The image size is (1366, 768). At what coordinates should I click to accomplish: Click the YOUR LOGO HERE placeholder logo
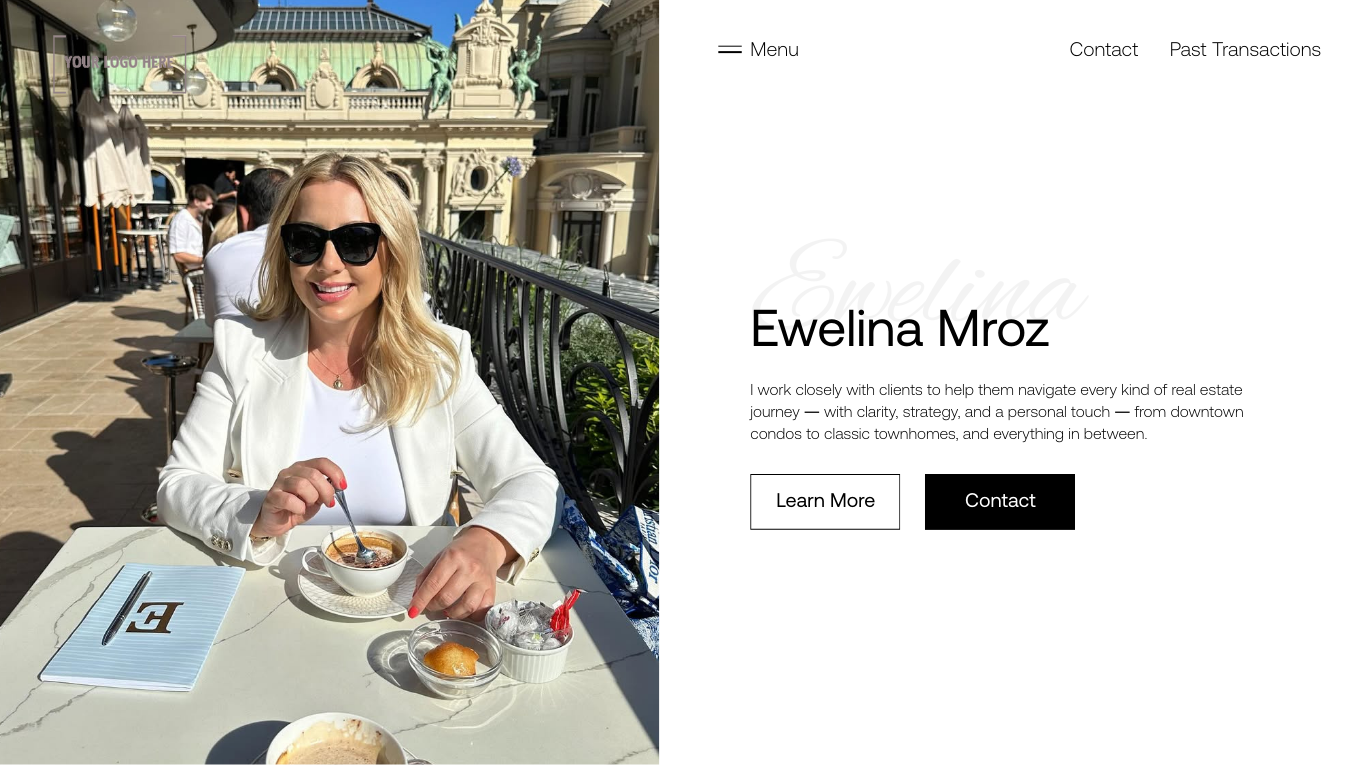[118, 62]
